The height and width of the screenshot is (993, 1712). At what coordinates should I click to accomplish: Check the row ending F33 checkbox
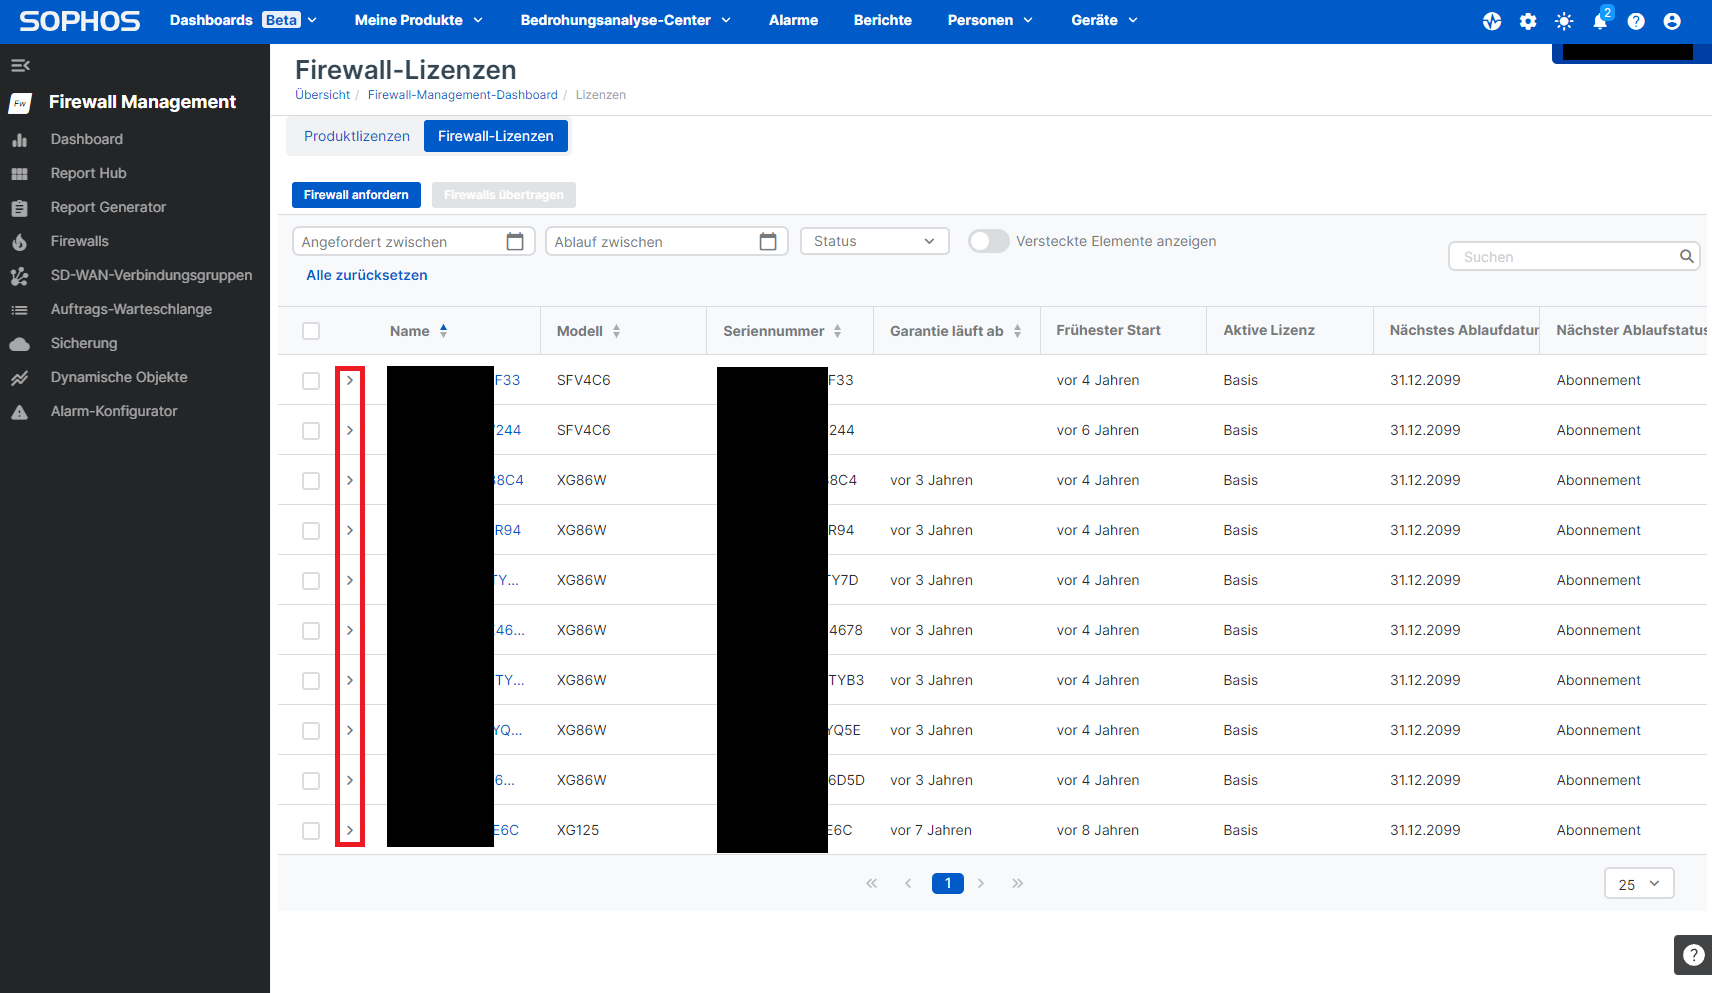tap(311, 381)
